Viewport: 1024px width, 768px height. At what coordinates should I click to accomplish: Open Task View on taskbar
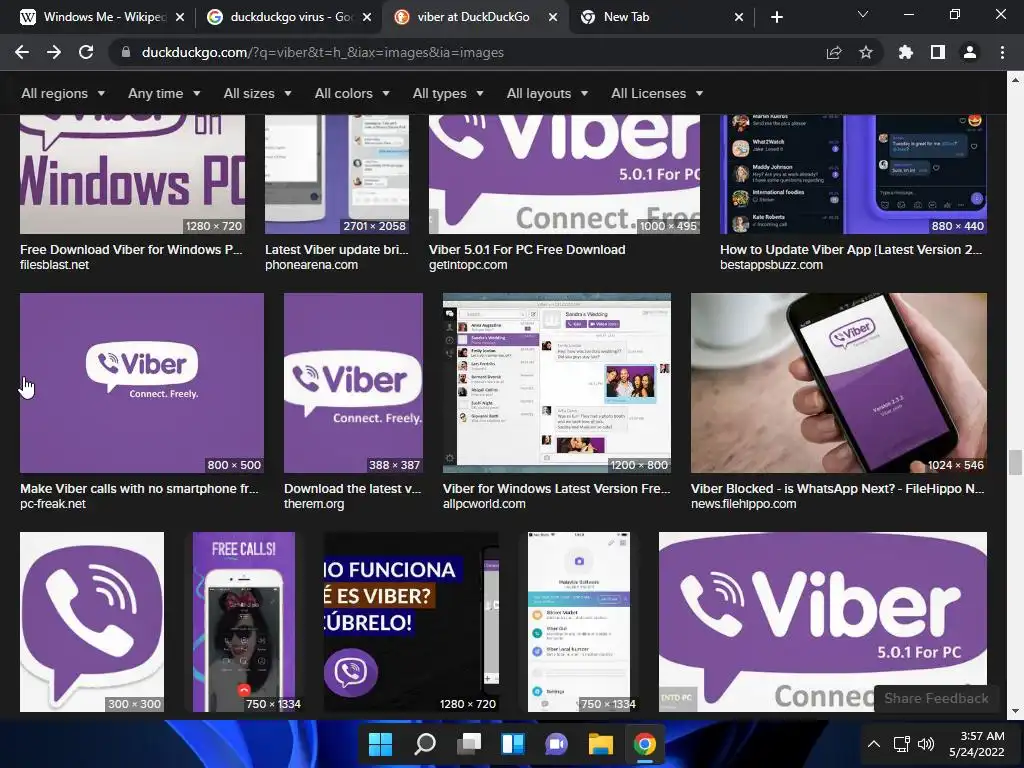[x=468, y=744]
